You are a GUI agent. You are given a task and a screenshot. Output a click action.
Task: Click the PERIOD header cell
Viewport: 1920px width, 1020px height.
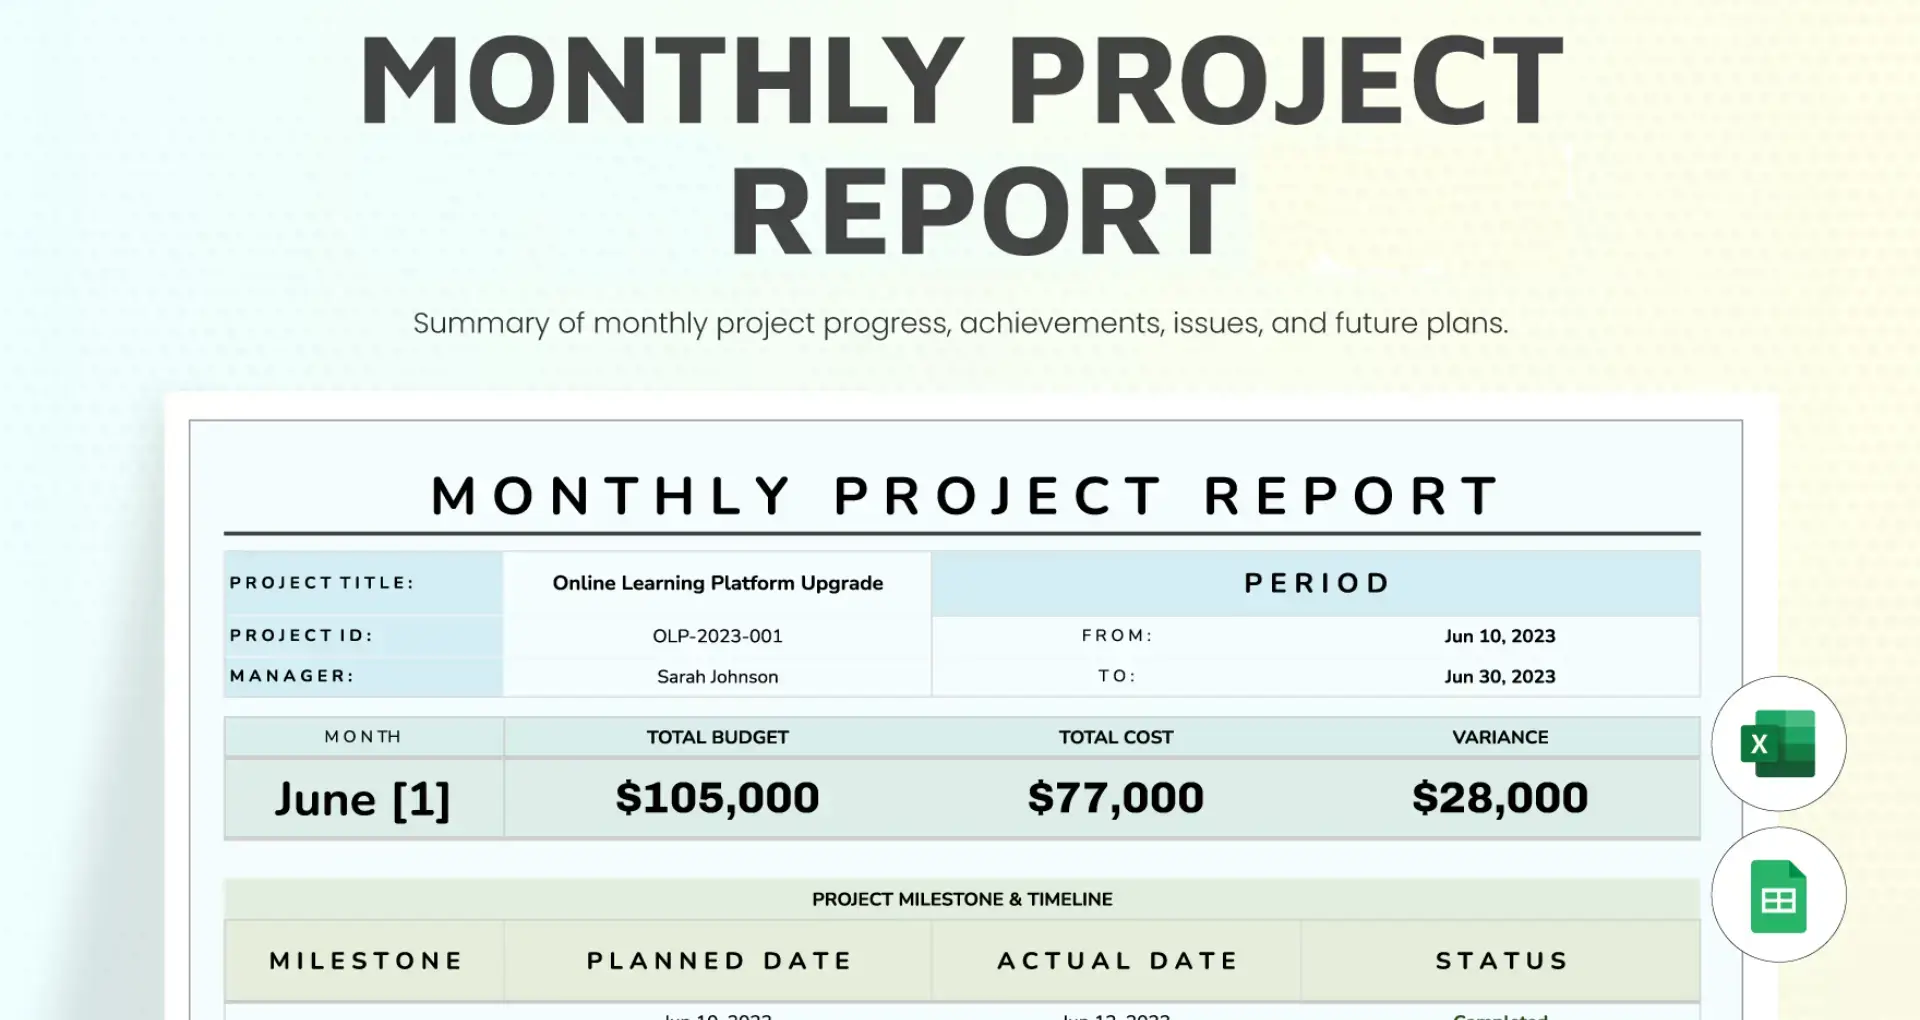pyautogui.click(x=1316, y=583)
